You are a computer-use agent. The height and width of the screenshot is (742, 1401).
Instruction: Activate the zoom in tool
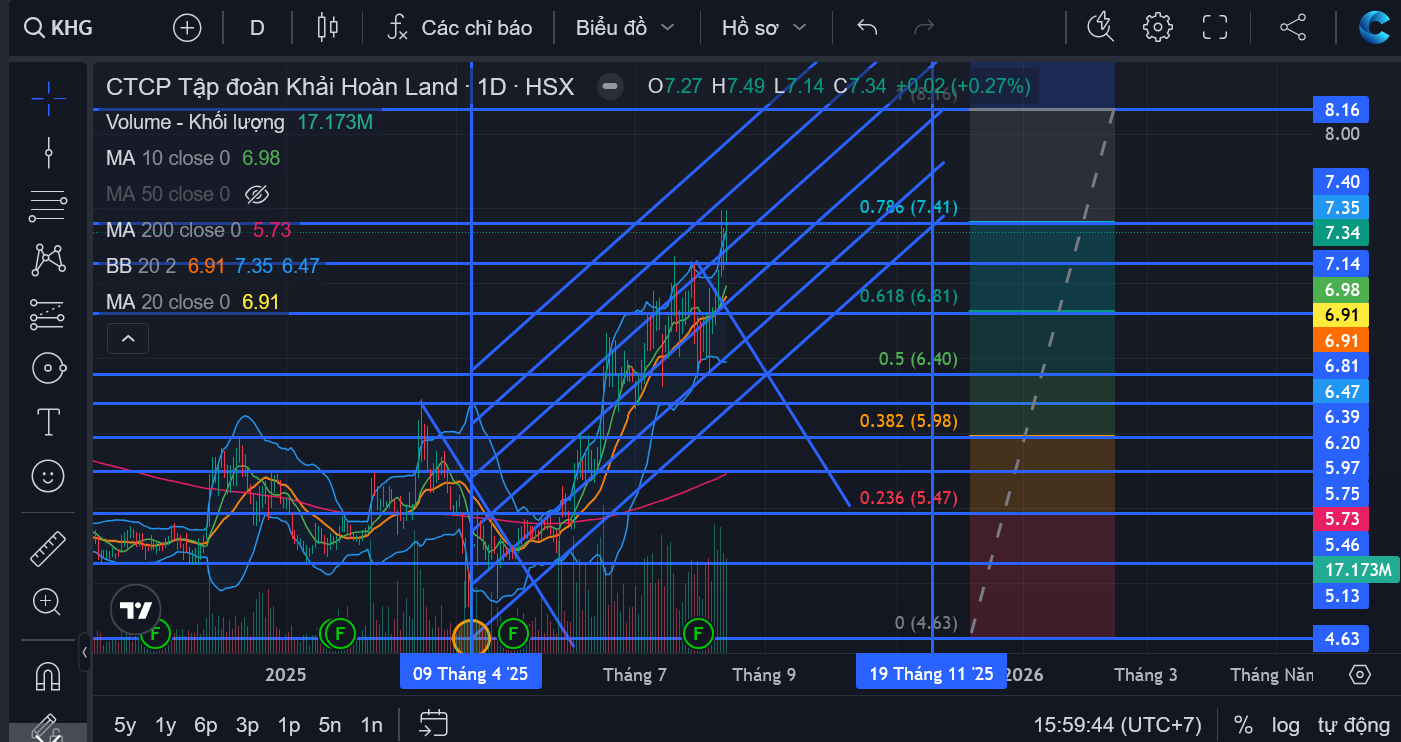[x=48, y=602]
